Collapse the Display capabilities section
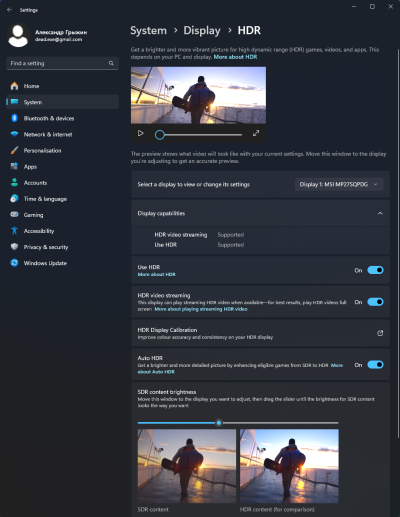 380,213
